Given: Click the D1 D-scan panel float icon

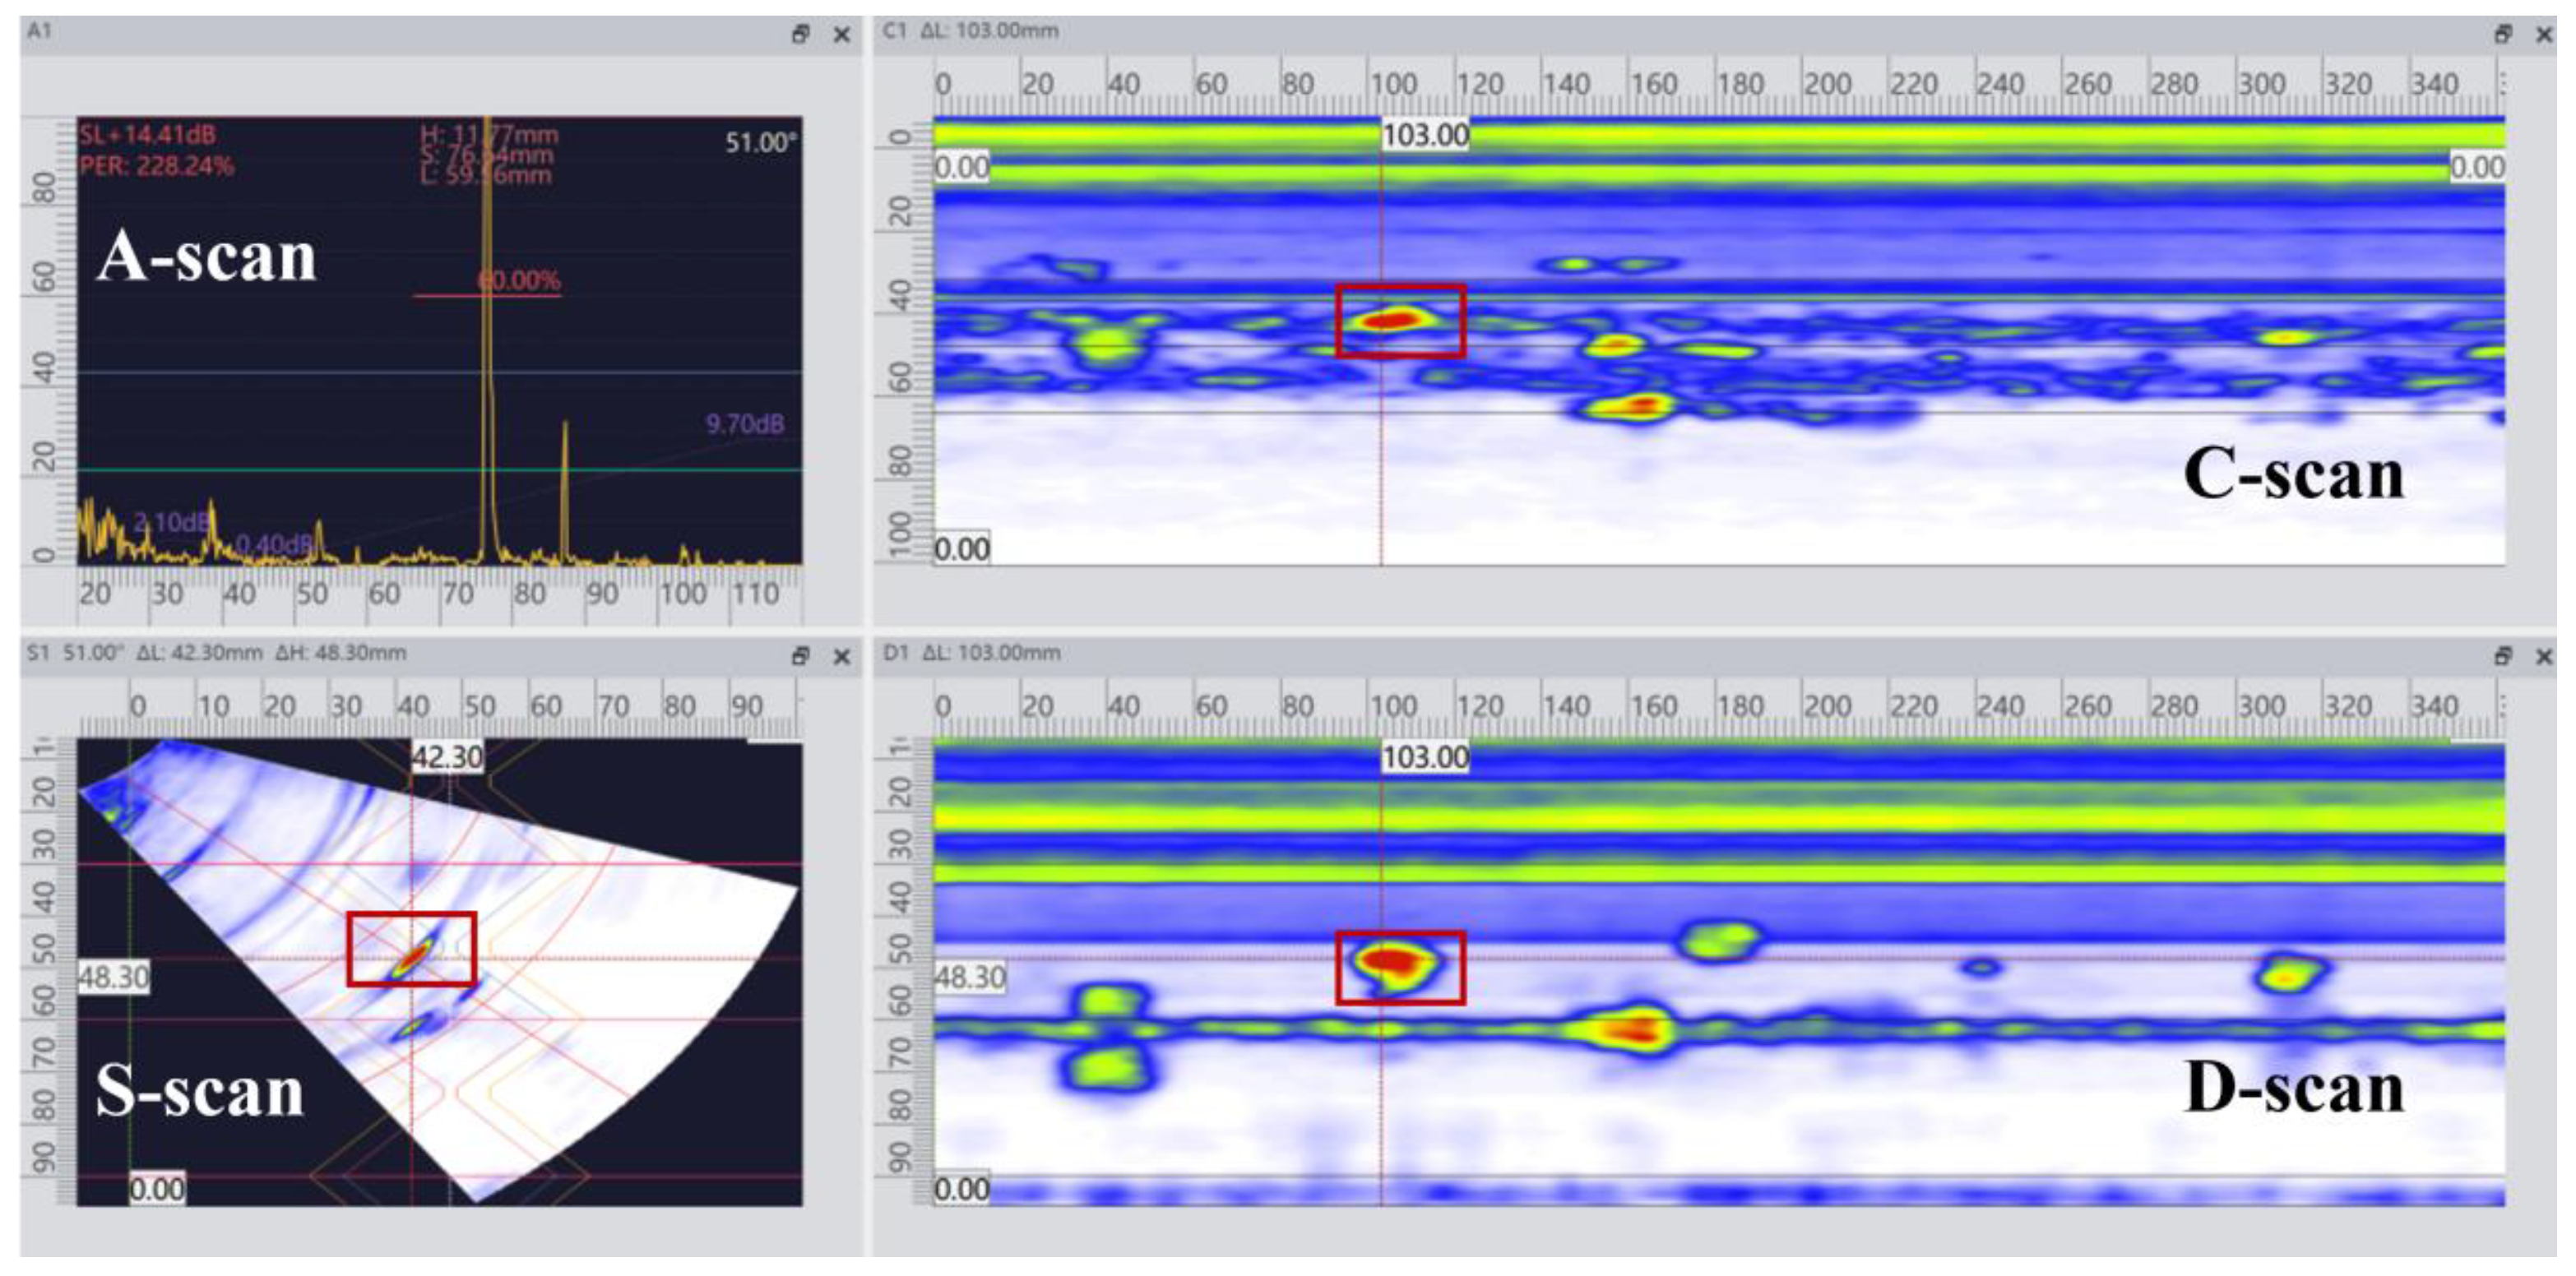Looking at the screenshot, I should click(x=2502, y=657).
